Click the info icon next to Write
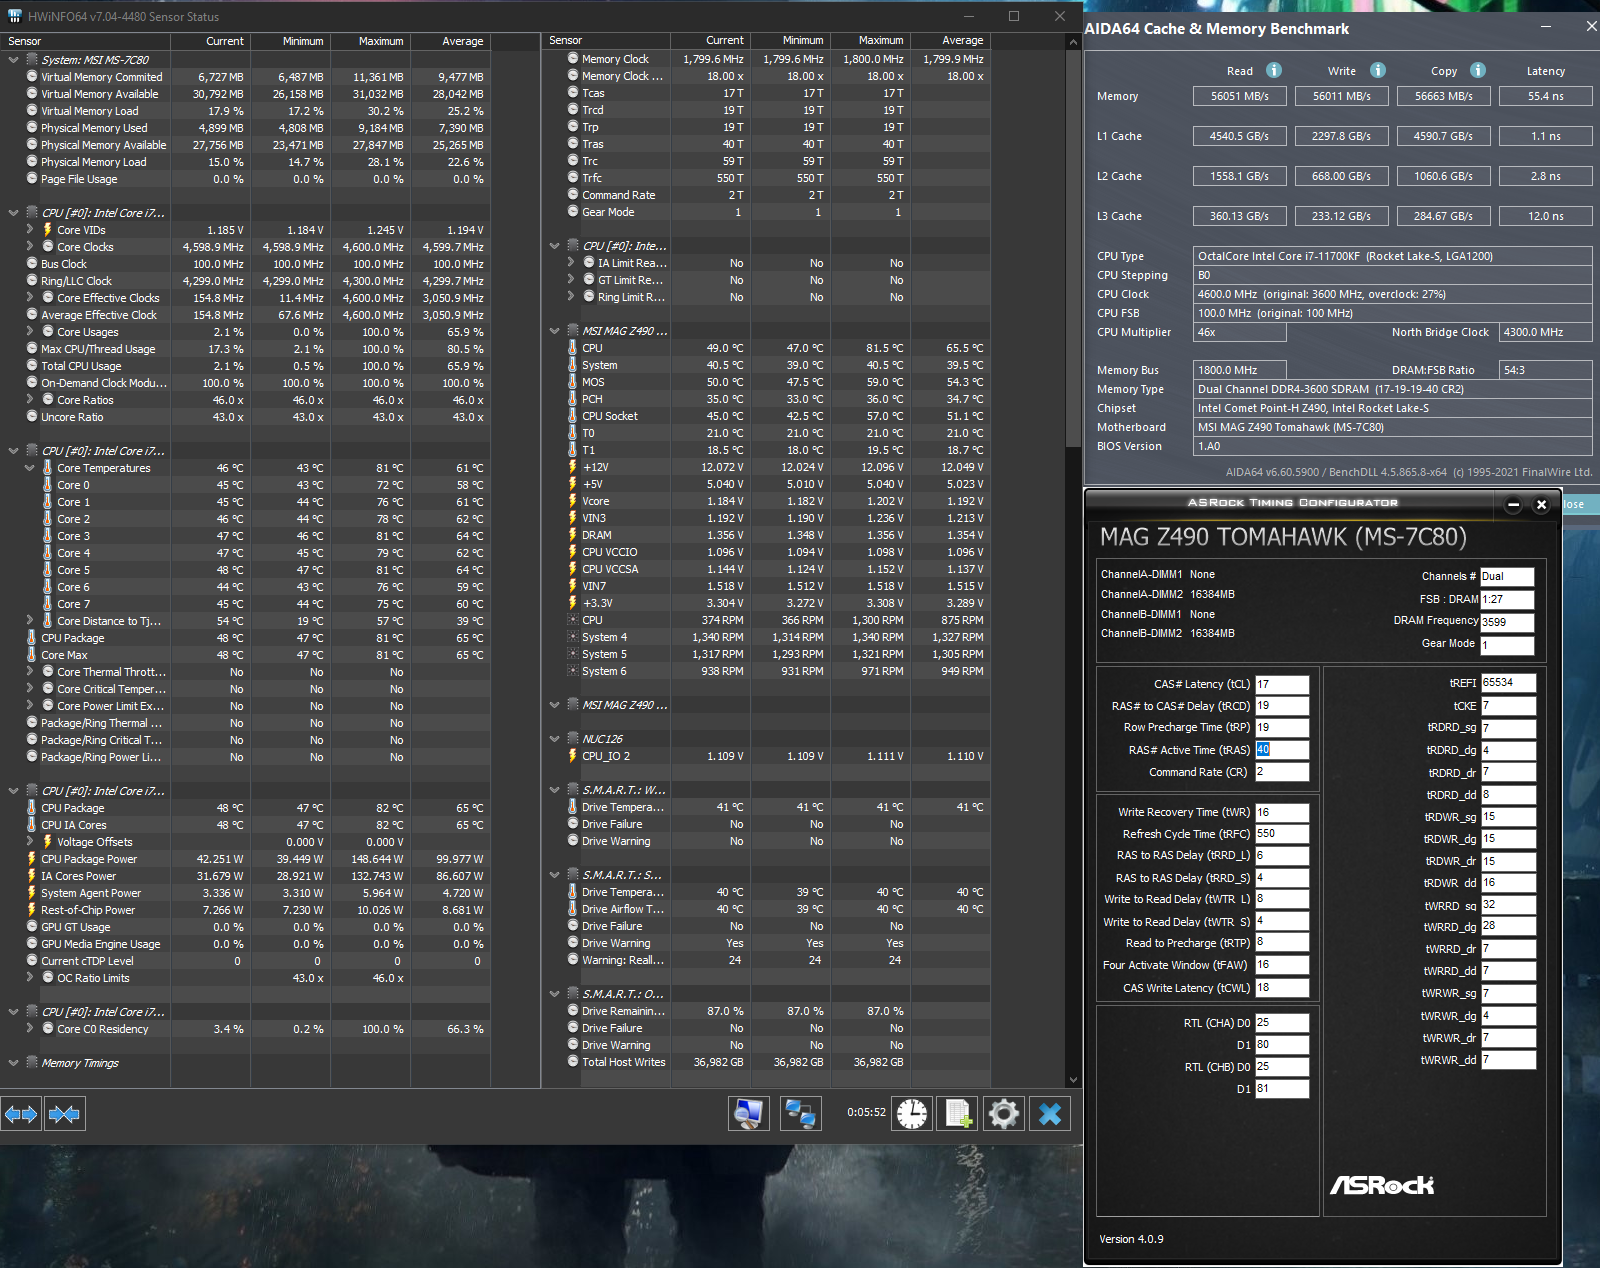The height and width of the screenshot is (1268, 1600). [x=1378, y=70]
